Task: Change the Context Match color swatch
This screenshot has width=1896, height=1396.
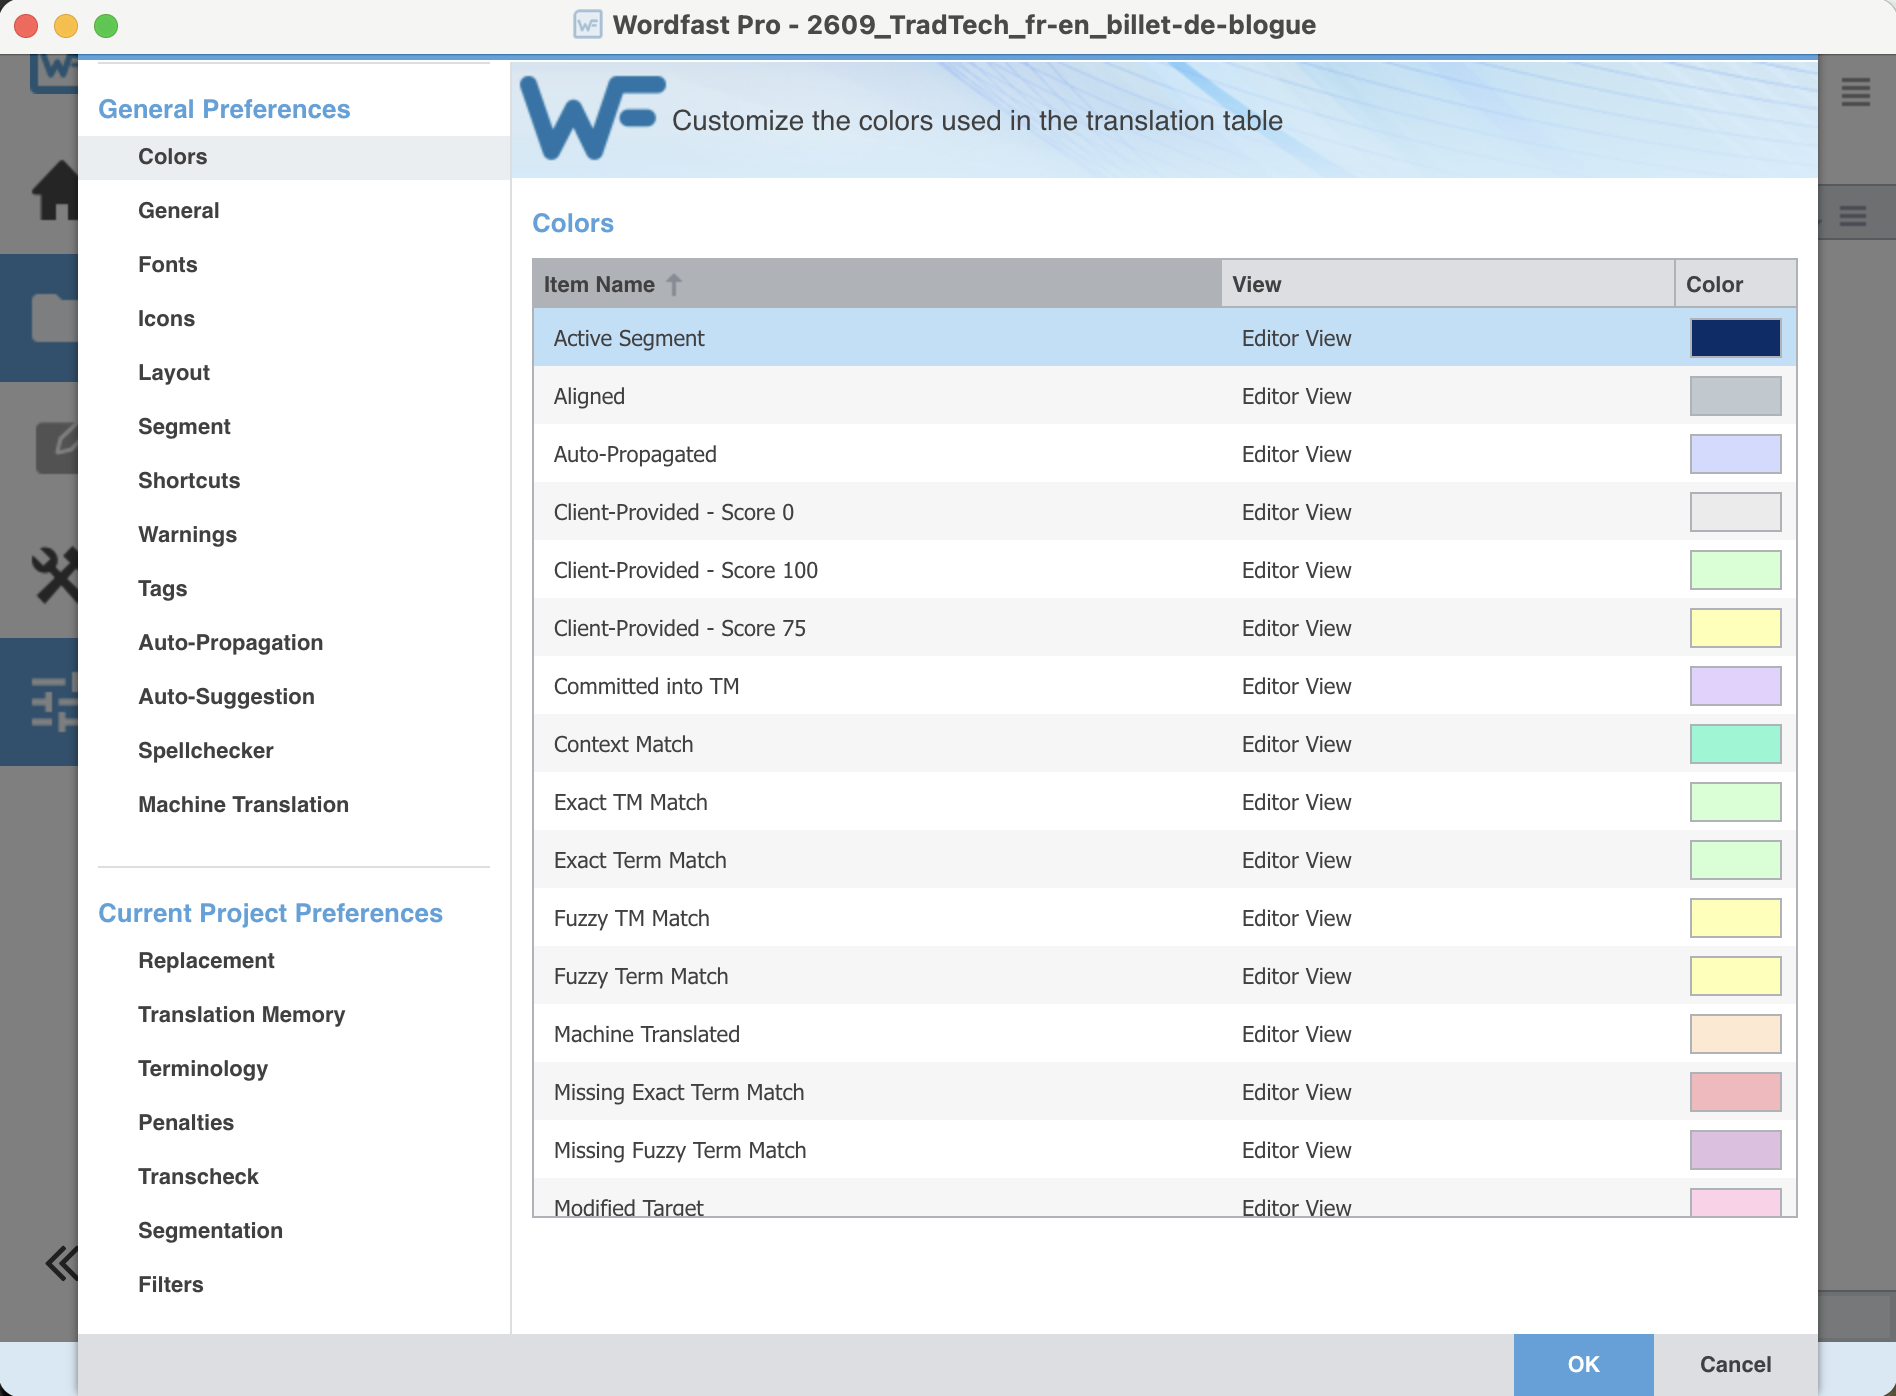Action: pos(1735,744)
